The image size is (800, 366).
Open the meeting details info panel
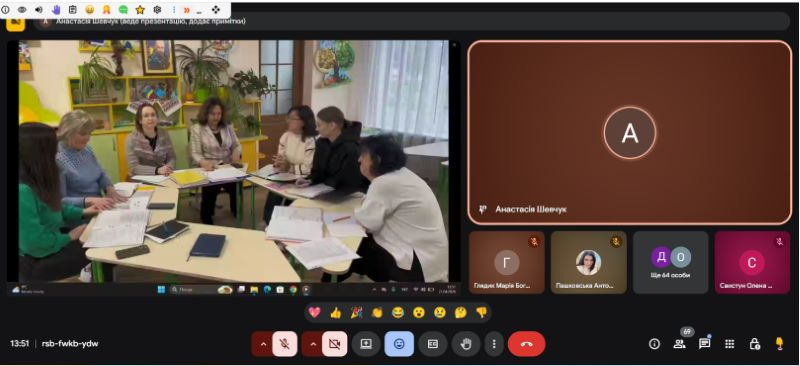click(654, 344)
